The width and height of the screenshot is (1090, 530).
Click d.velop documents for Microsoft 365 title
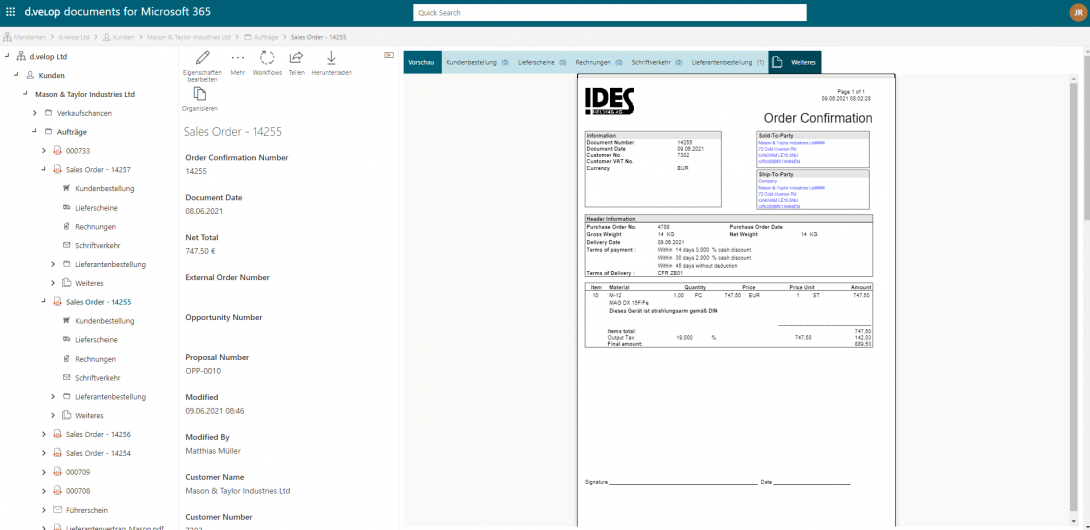pyautogui.click(x=117, y=13)
